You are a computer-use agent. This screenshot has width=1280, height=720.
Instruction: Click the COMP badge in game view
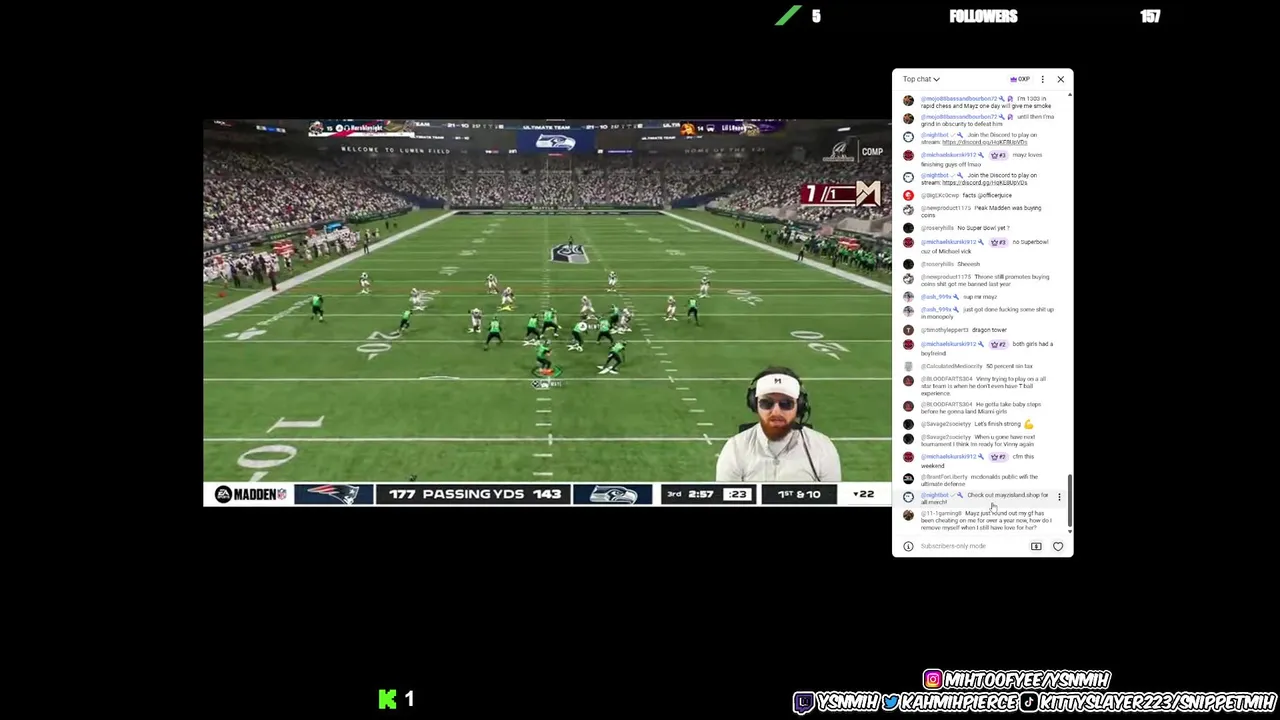click(x=872, y=152)
